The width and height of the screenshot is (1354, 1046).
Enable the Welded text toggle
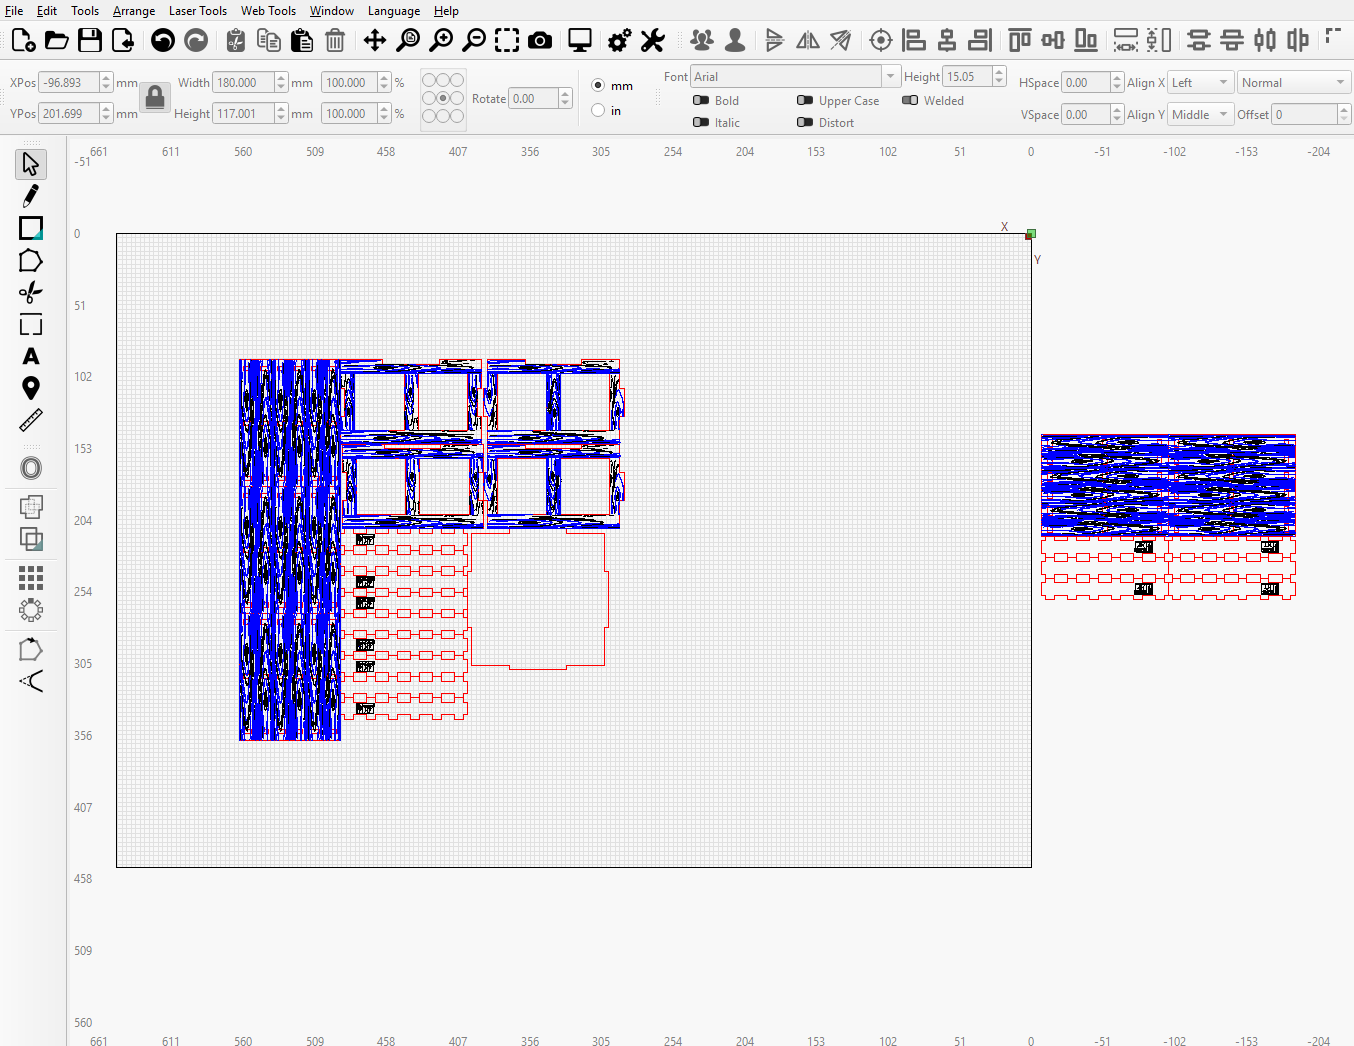tap(910, 100)
